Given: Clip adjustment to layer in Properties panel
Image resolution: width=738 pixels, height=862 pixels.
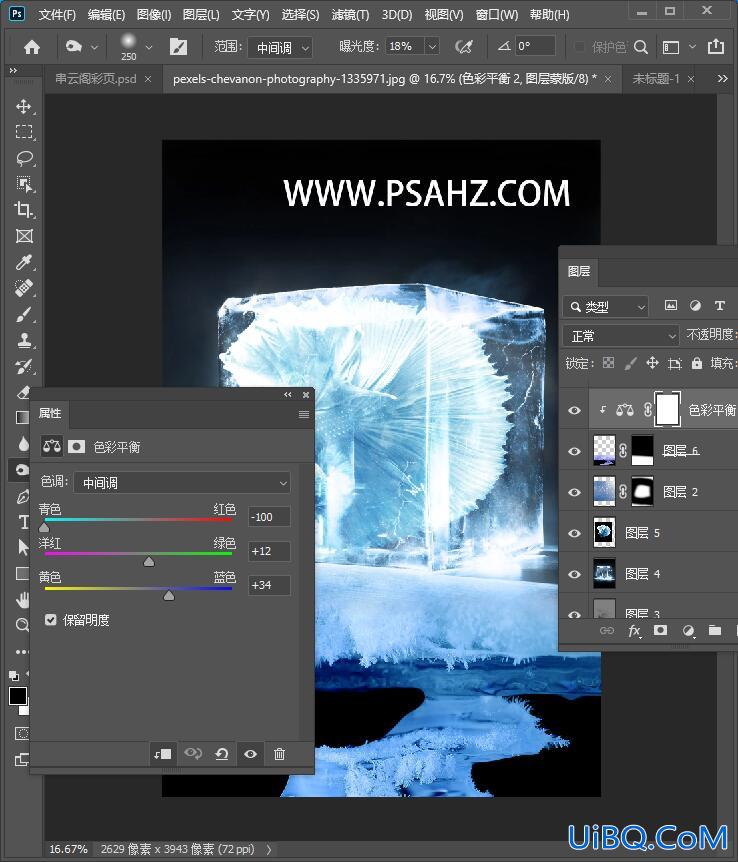Looking at the screenshot, I should click(163, 754).
